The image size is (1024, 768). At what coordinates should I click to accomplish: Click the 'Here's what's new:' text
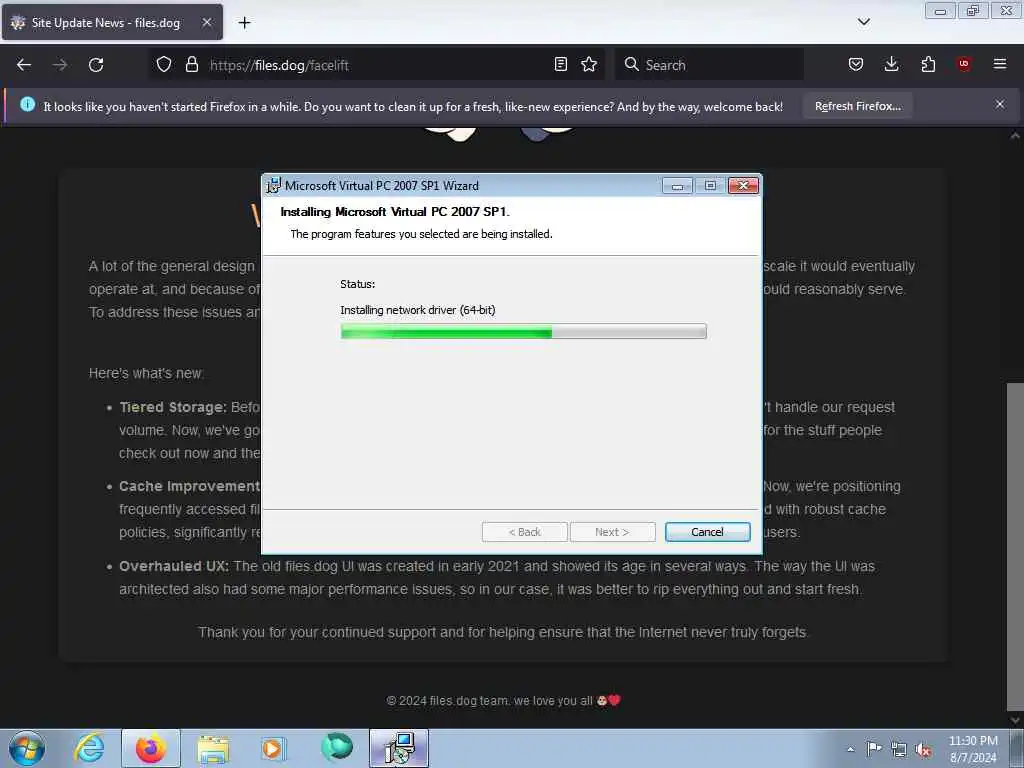point(146,373)
